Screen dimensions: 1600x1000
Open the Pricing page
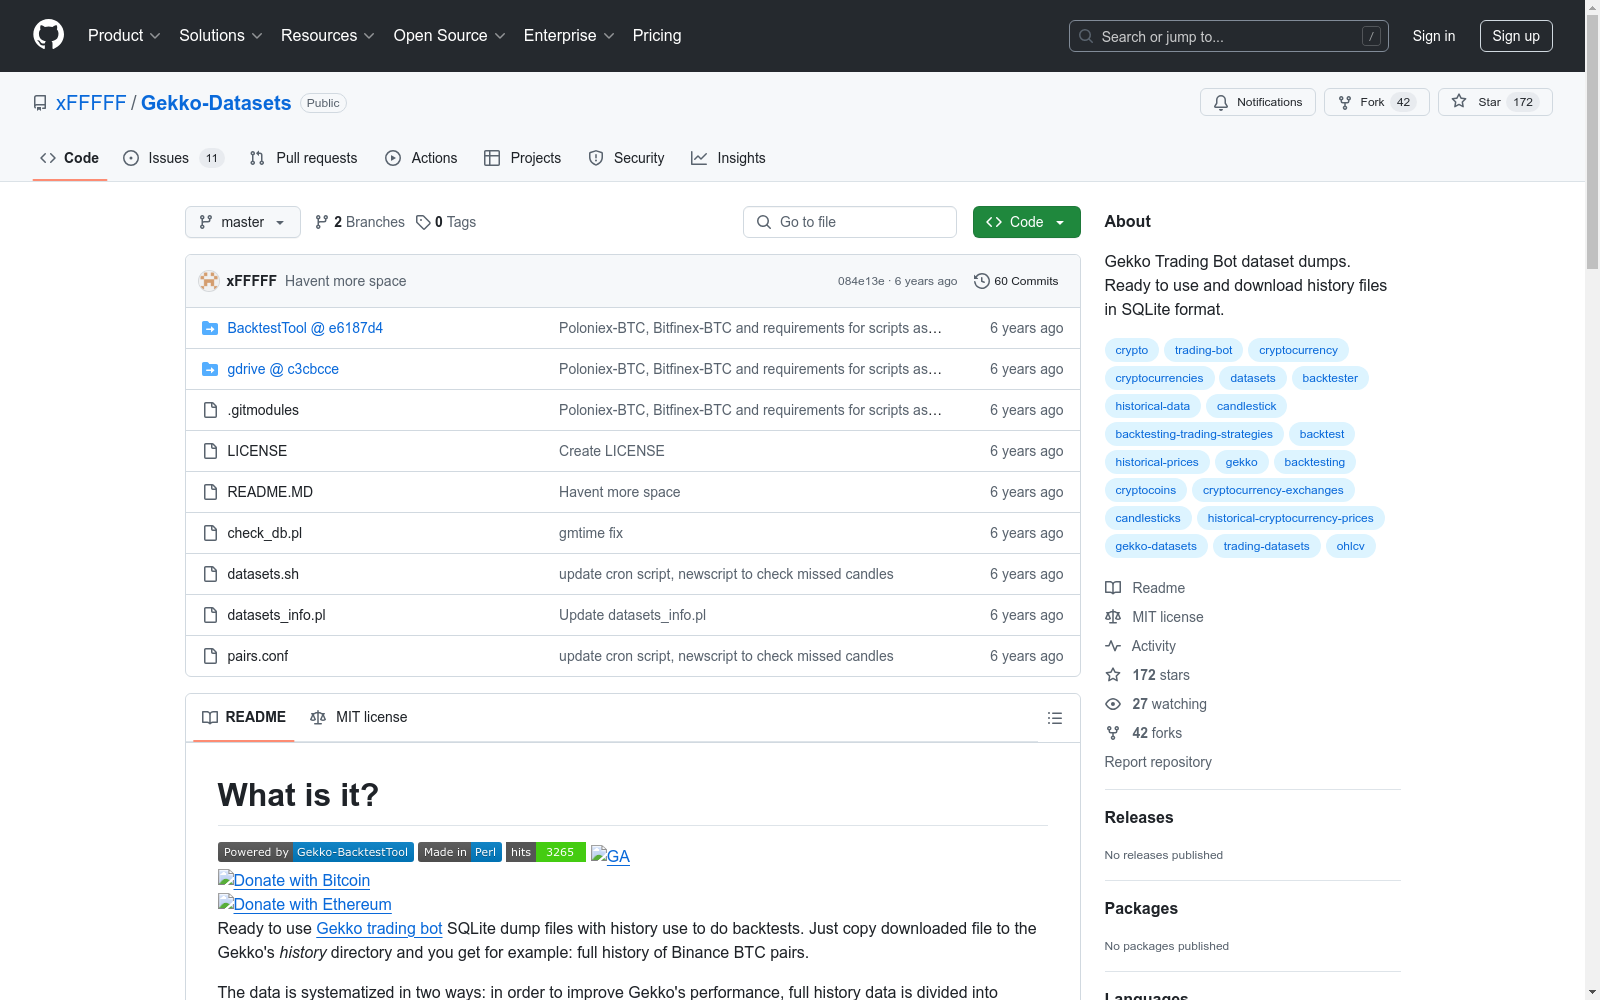(657, 35)
